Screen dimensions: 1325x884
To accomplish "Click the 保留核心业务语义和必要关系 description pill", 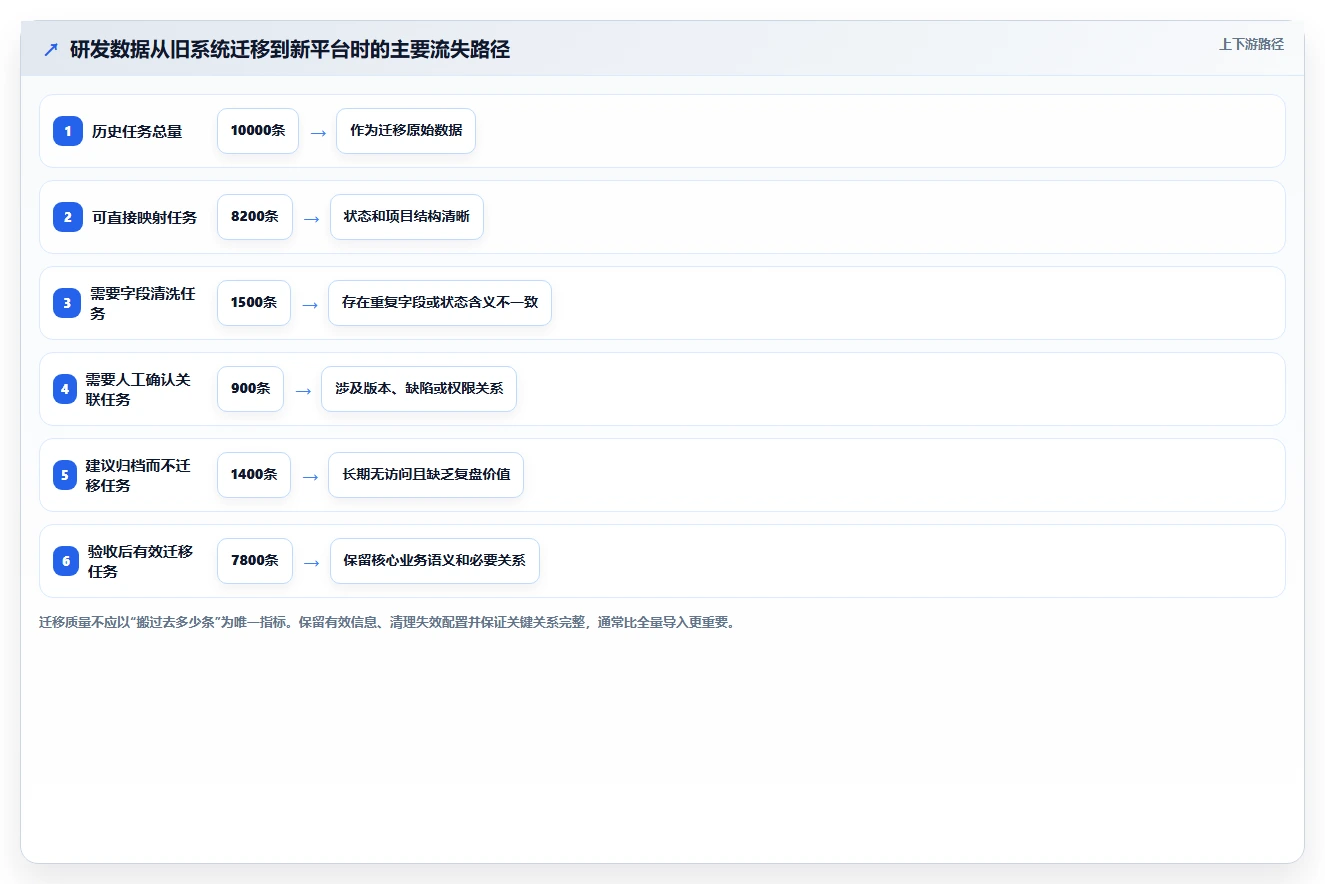I will 435,561.
